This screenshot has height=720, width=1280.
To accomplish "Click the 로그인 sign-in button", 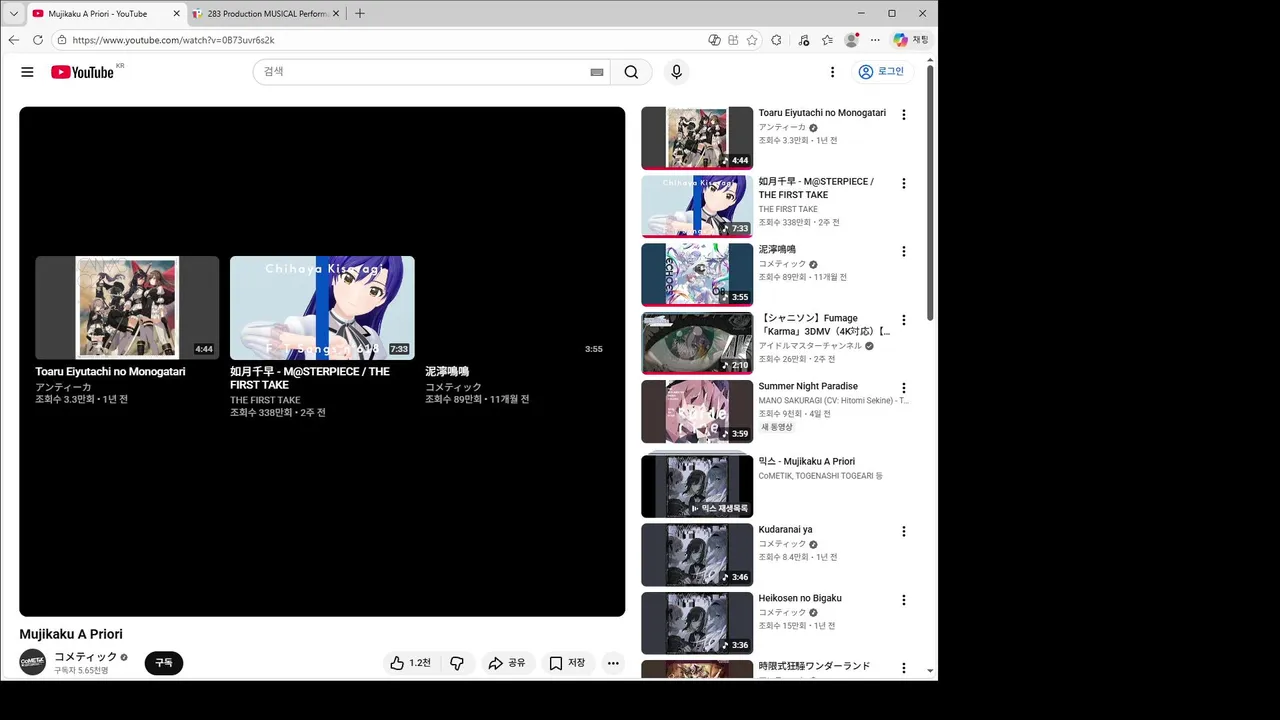I will (x=881, y=72).
